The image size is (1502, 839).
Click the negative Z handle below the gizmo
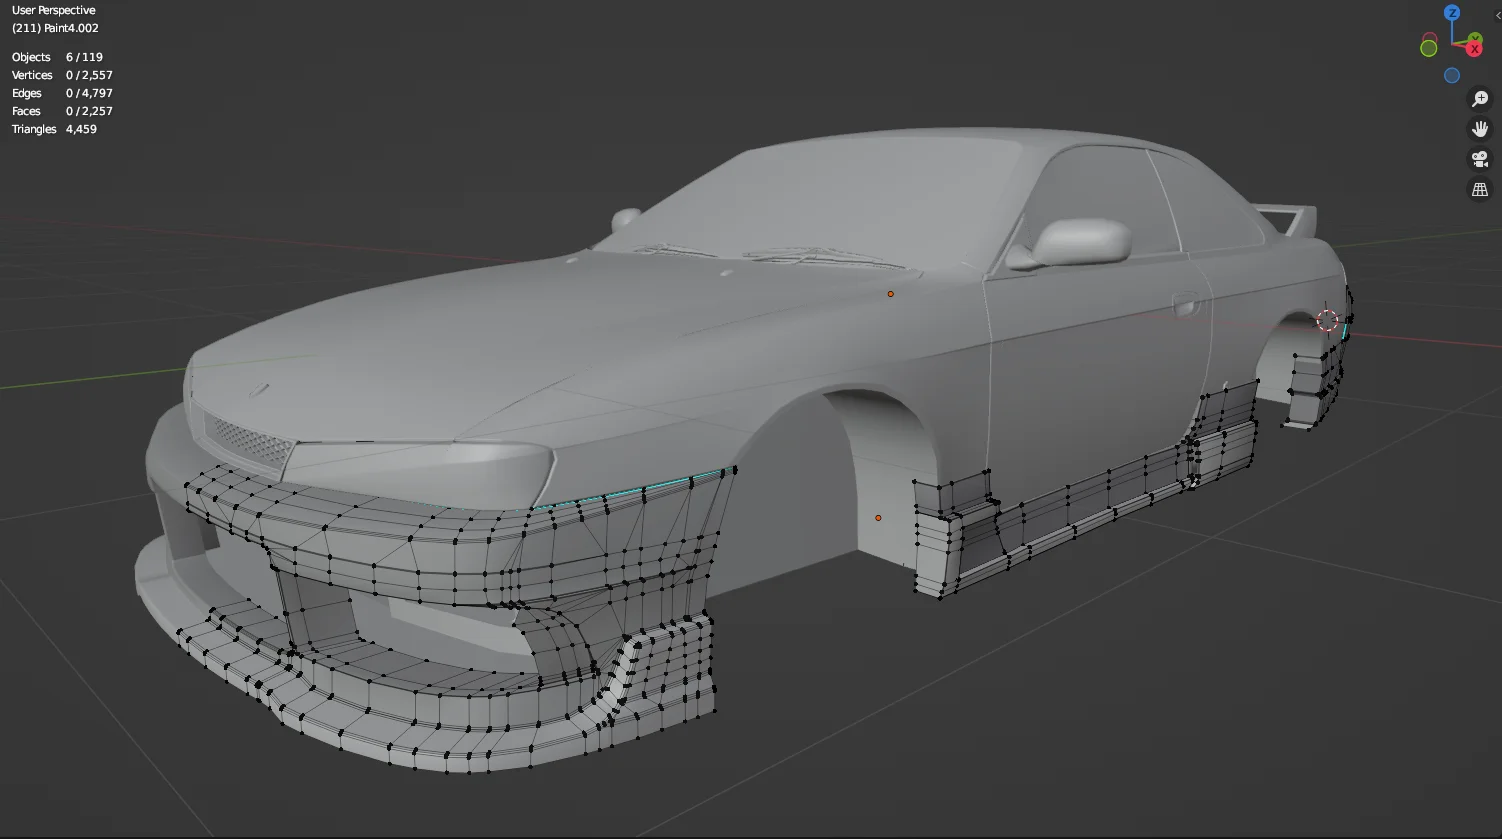(x=1451, y=74)
